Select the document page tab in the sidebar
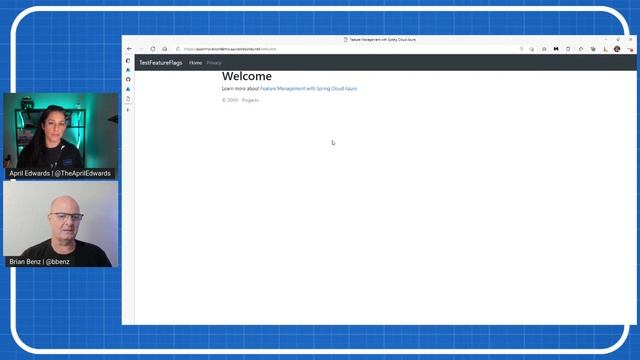The width and height of the screenshot is (640, 360). 128,99
